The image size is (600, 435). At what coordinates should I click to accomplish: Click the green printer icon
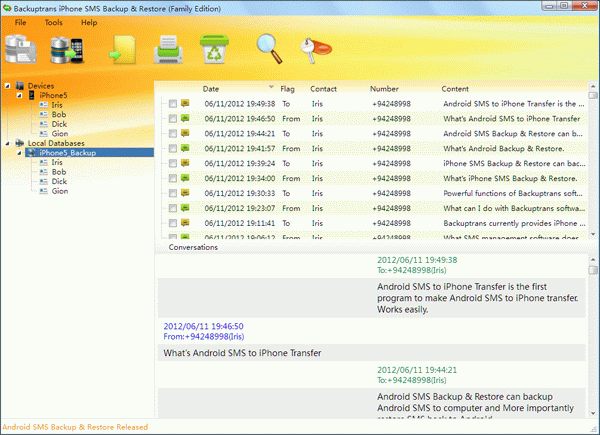168,49
